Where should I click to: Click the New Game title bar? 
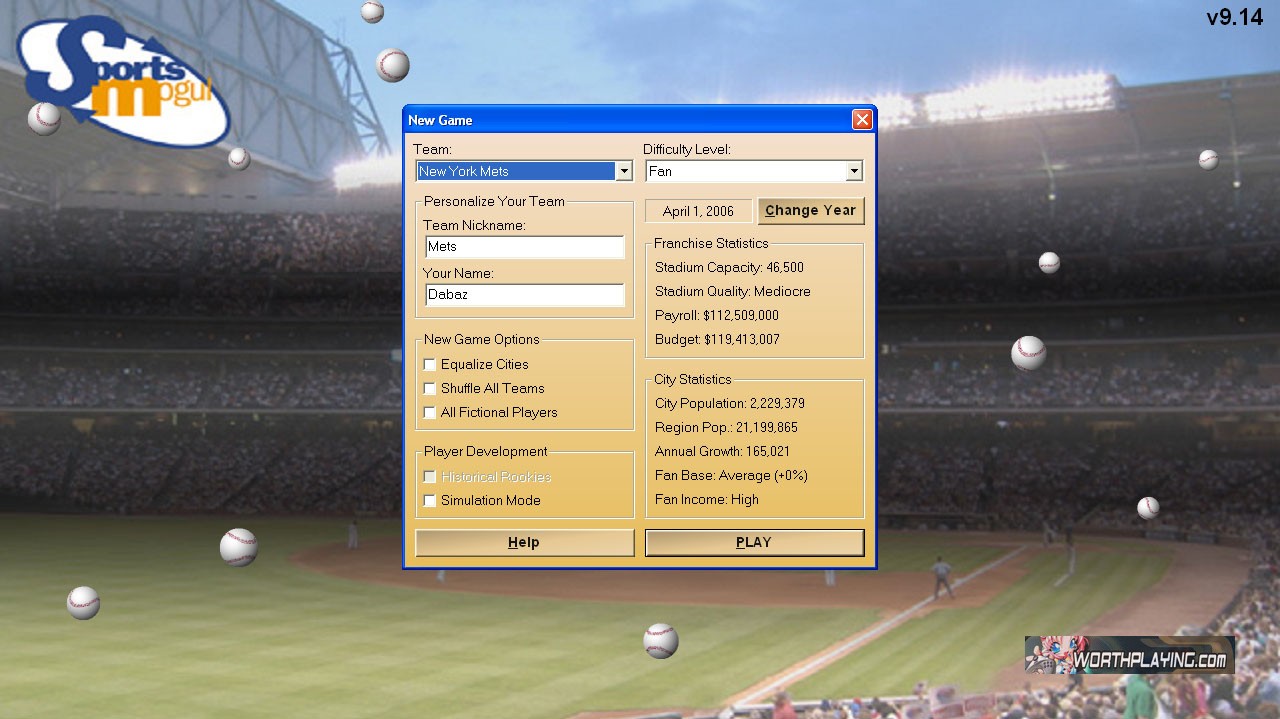(x=620, y=120)
